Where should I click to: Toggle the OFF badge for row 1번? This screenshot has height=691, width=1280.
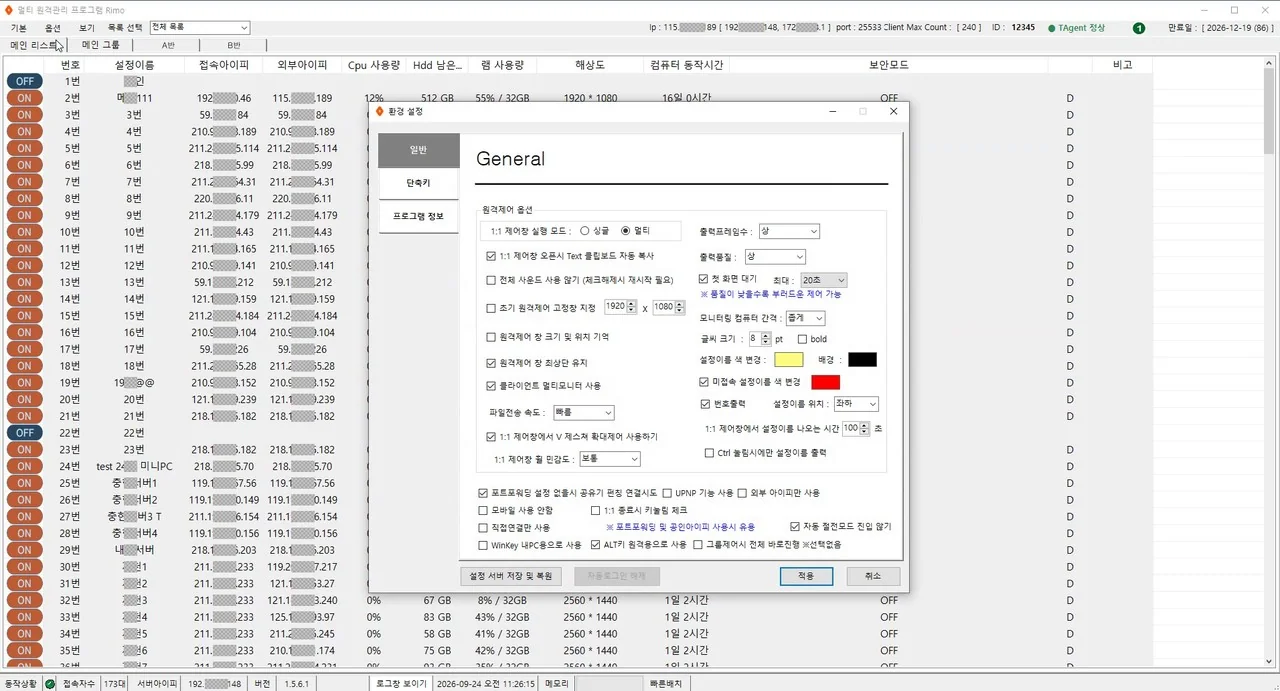24,81
